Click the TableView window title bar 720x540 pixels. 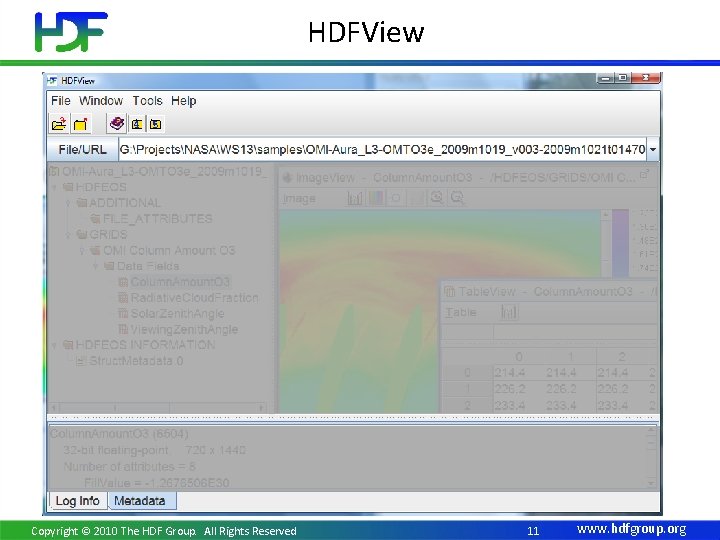click(x=549, y=292)
